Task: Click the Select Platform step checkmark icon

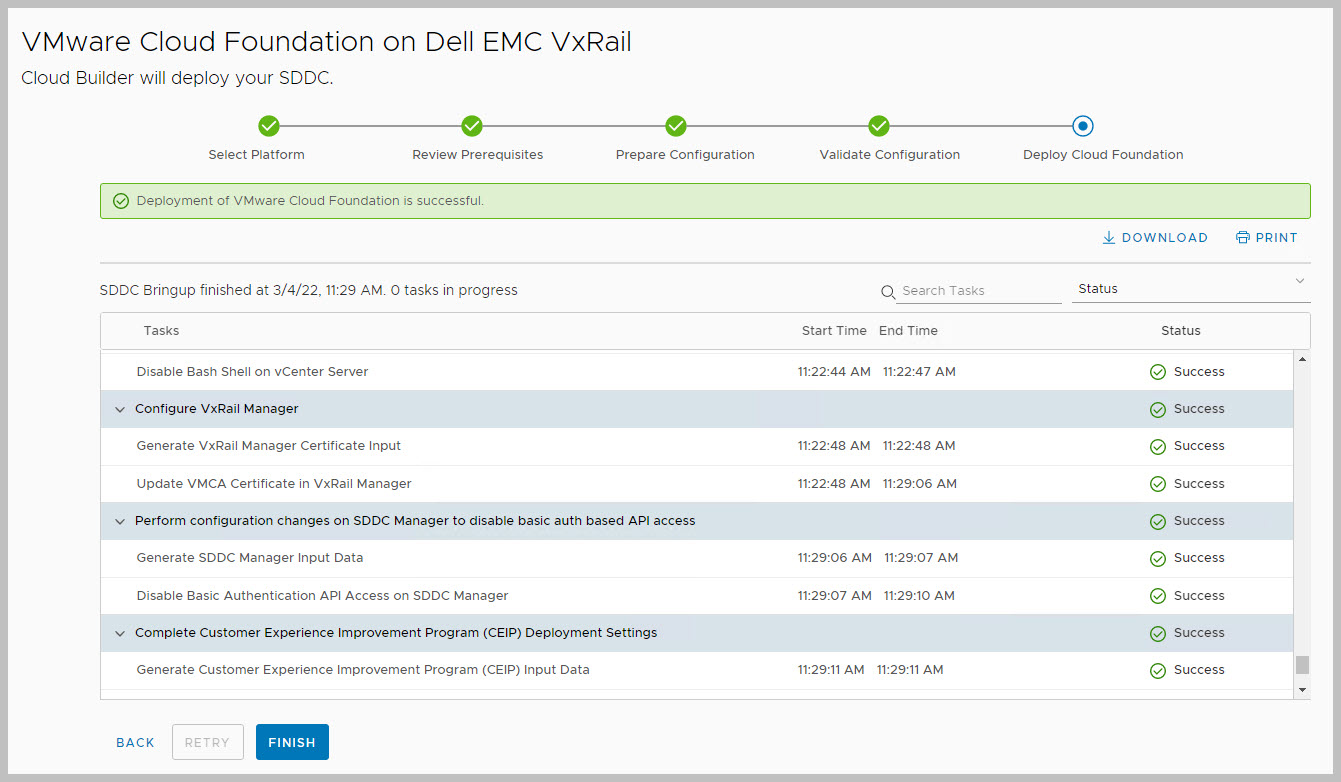Action: tap(268, 126)
